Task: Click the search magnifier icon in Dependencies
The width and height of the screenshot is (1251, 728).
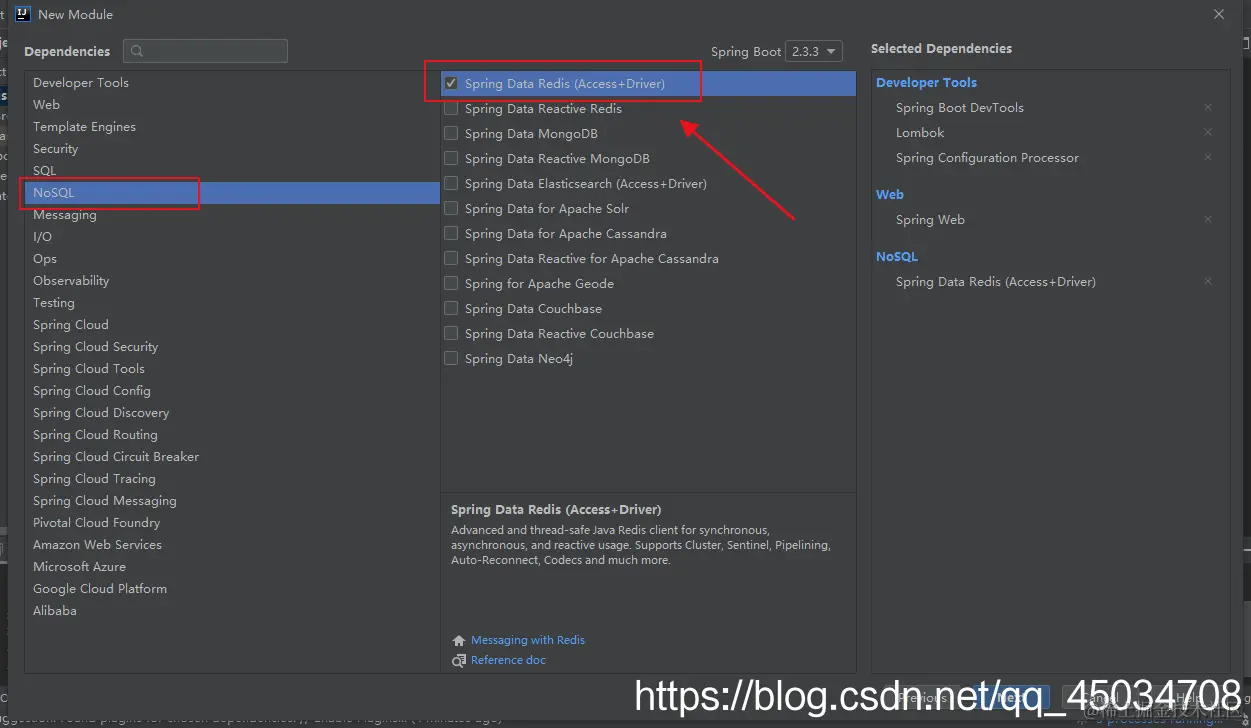Action: click(137, 51)
